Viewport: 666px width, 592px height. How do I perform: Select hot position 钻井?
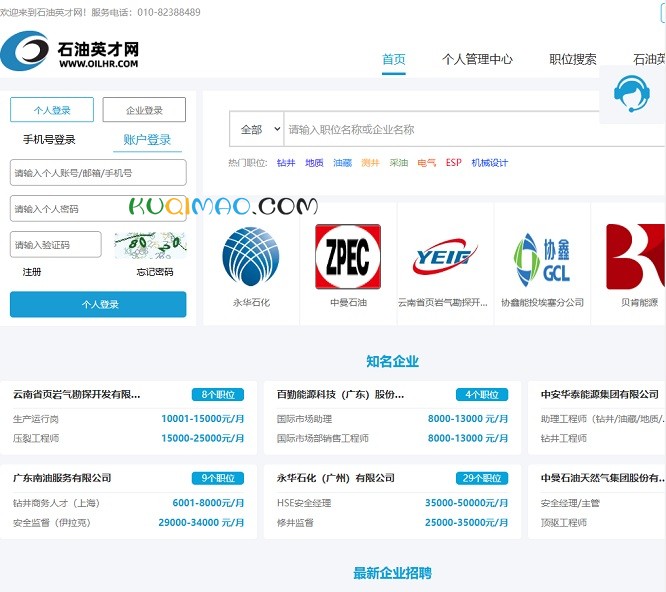pos(285,163)
